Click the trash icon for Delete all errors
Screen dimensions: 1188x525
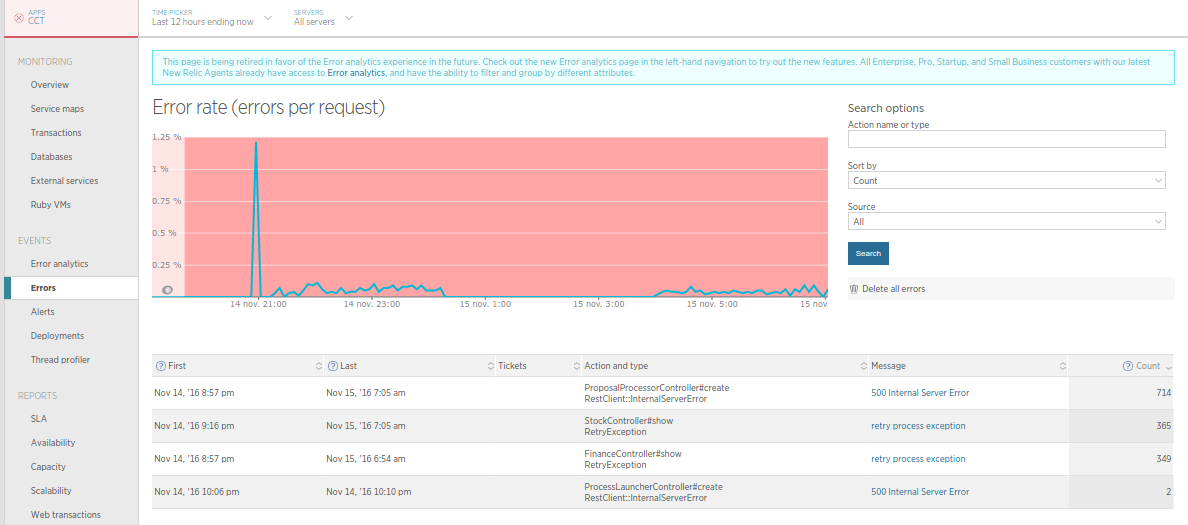853,289
